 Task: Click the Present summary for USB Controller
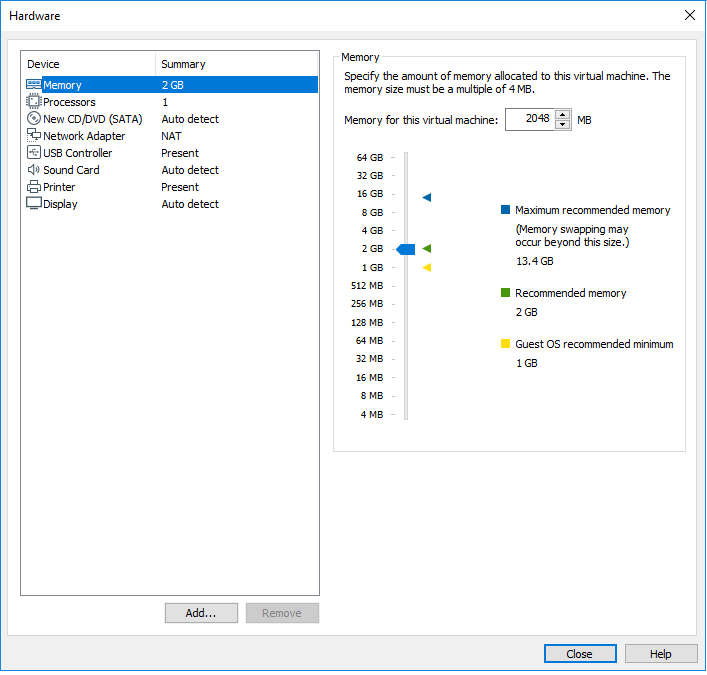pyautogui.click(x=180, y=153)
